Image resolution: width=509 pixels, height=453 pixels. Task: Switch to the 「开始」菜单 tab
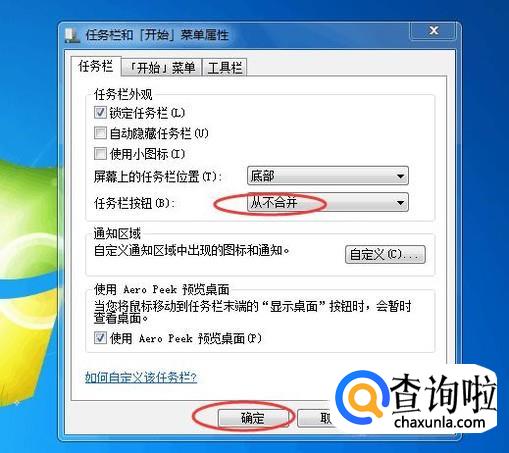click(x=161, y=68)
